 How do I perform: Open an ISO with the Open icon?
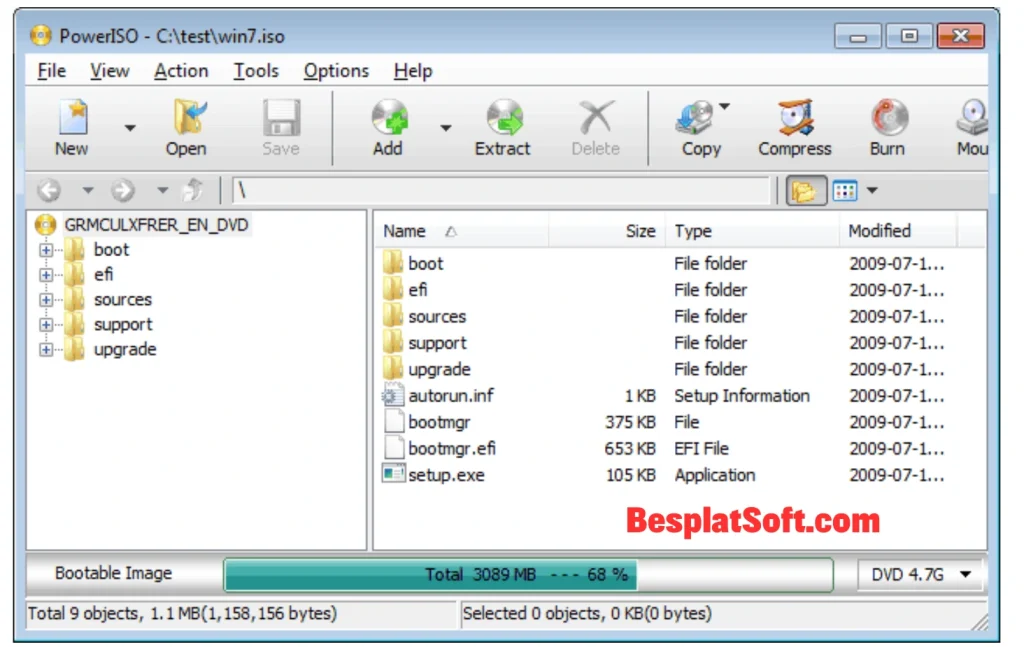186,127
